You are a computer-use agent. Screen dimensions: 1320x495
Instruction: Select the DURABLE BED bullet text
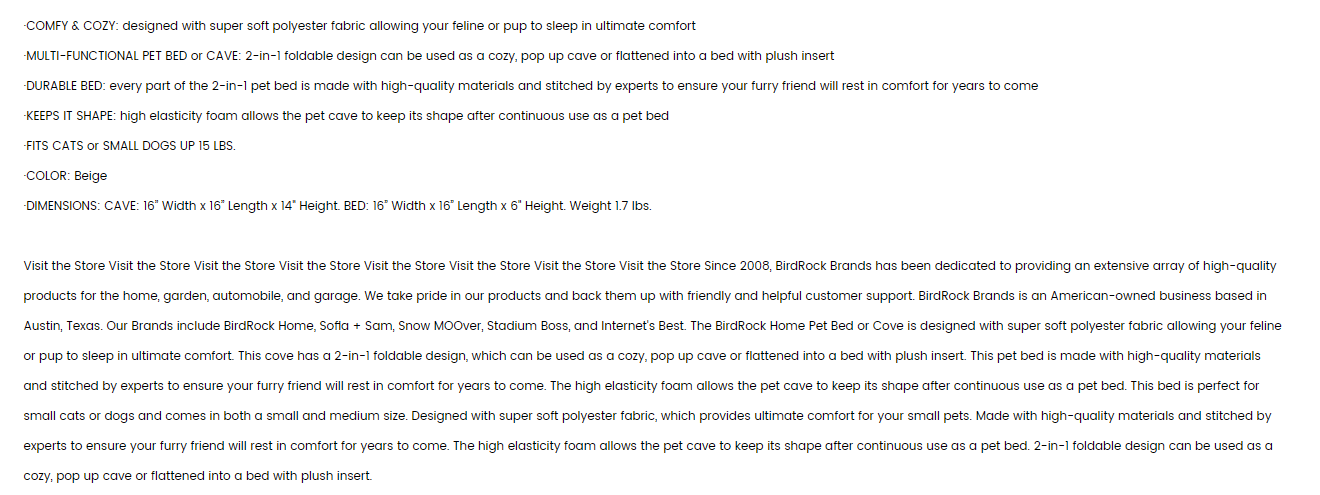coord(531,86)
